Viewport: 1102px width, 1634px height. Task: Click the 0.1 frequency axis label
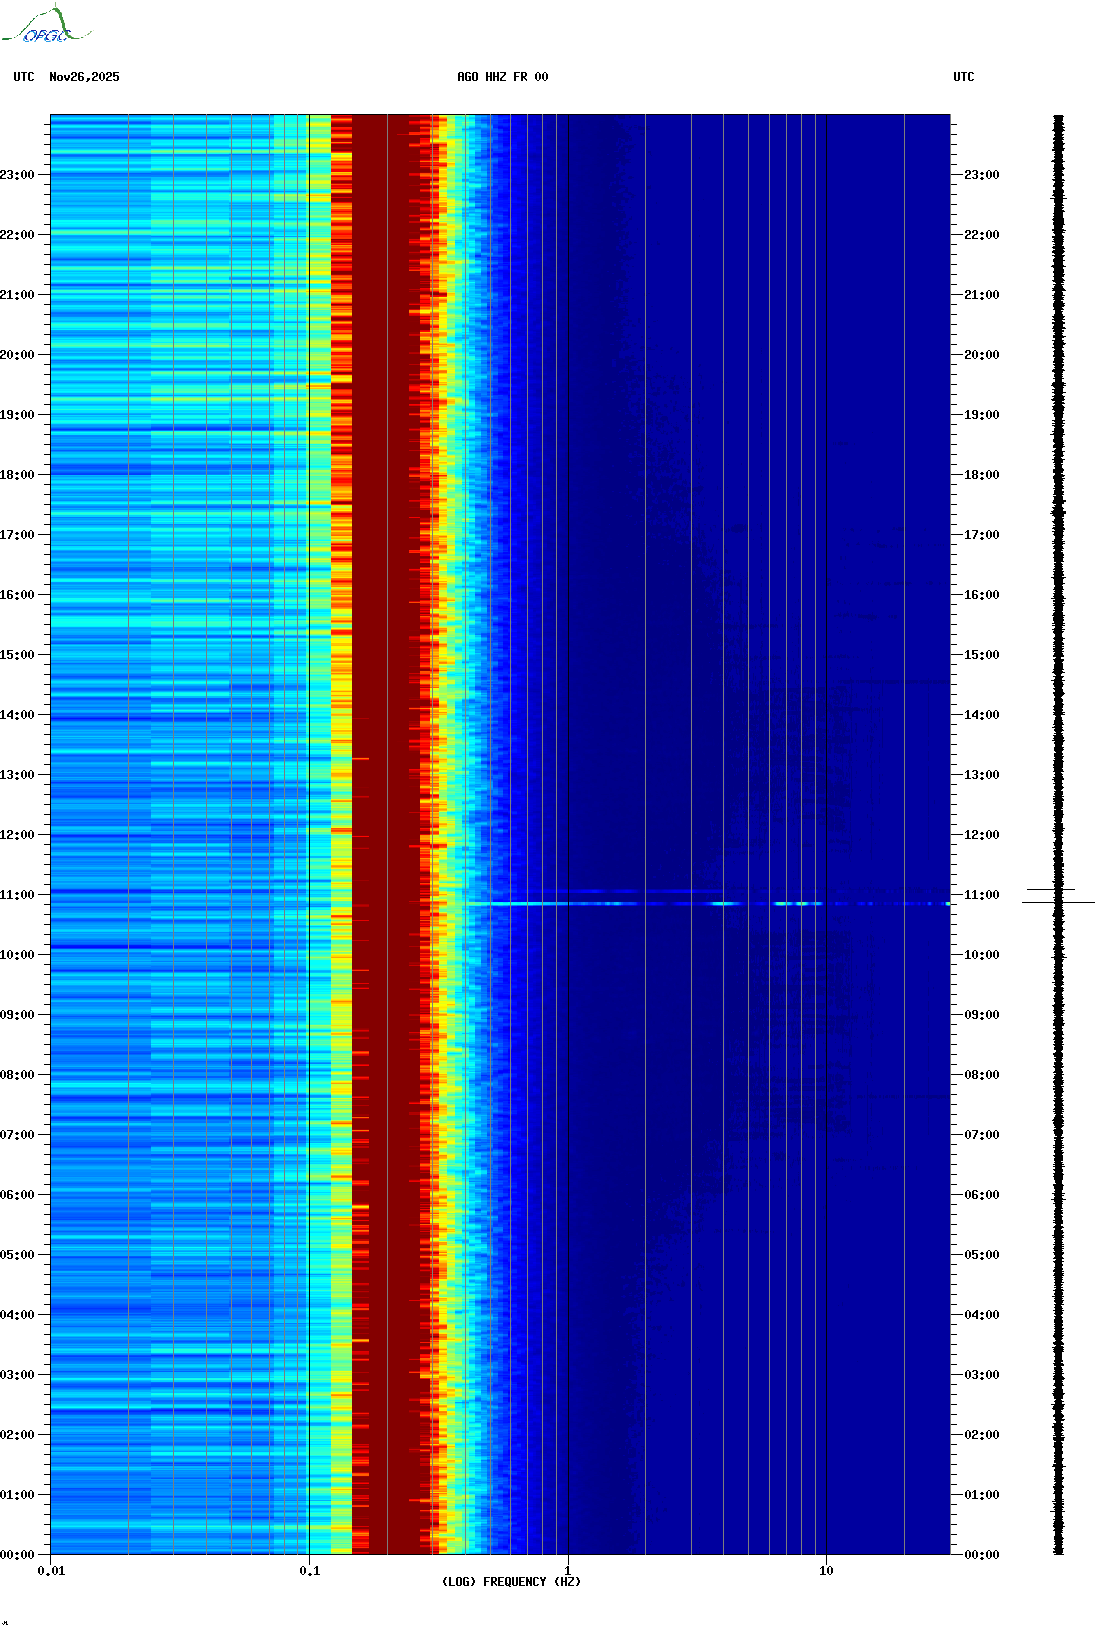coord(309,1571)
